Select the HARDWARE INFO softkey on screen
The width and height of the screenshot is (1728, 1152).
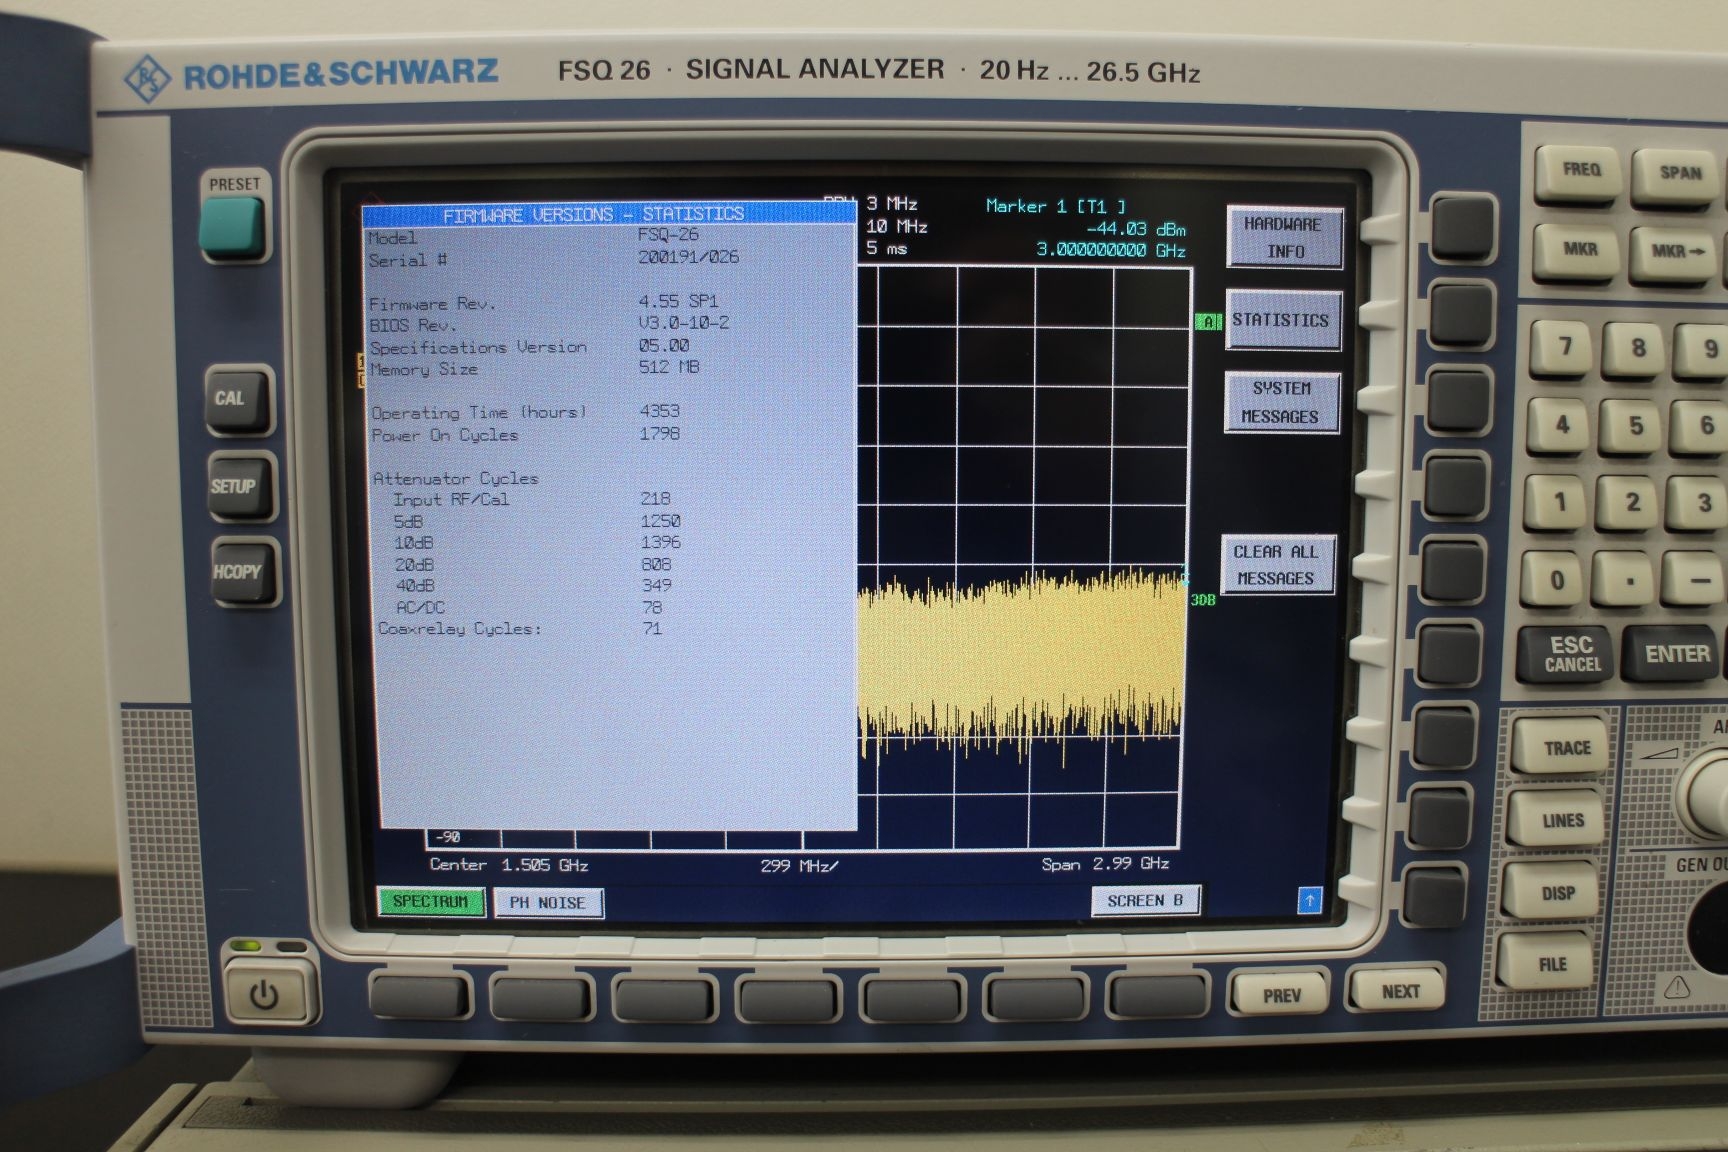pyautogui.click(x=1285, y=238)
